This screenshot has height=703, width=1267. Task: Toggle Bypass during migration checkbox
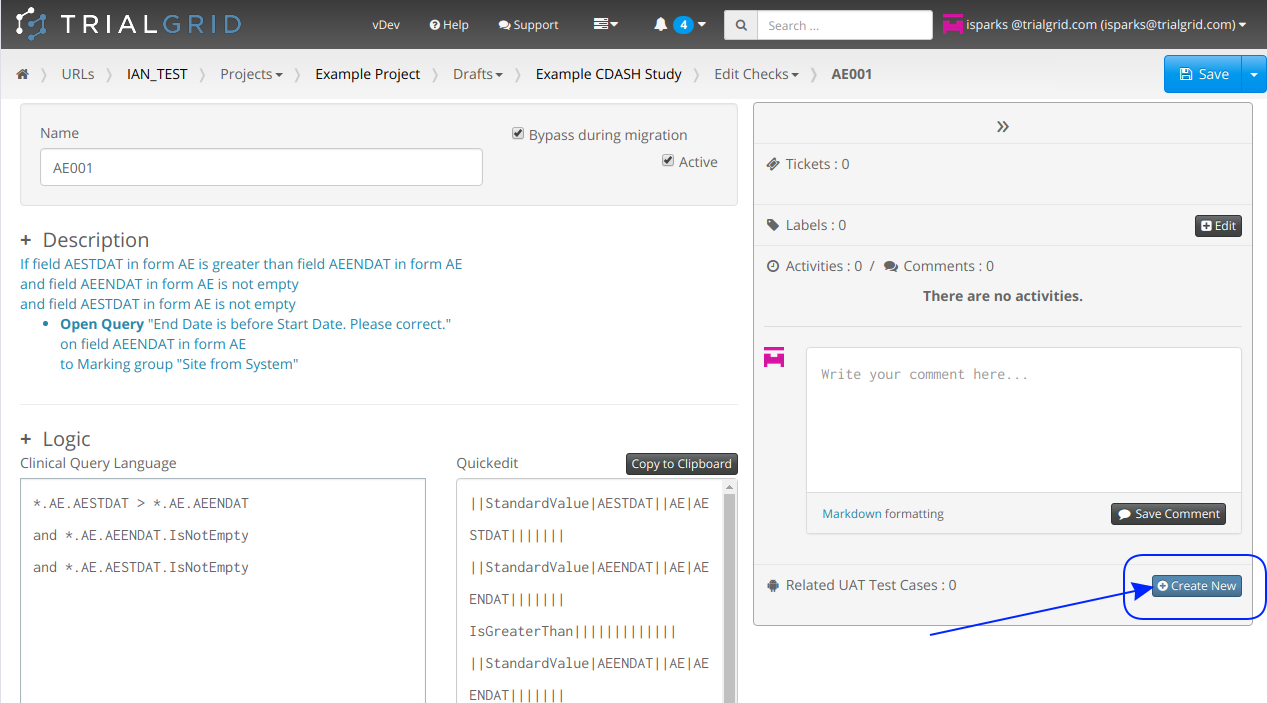tap(518, 134)
